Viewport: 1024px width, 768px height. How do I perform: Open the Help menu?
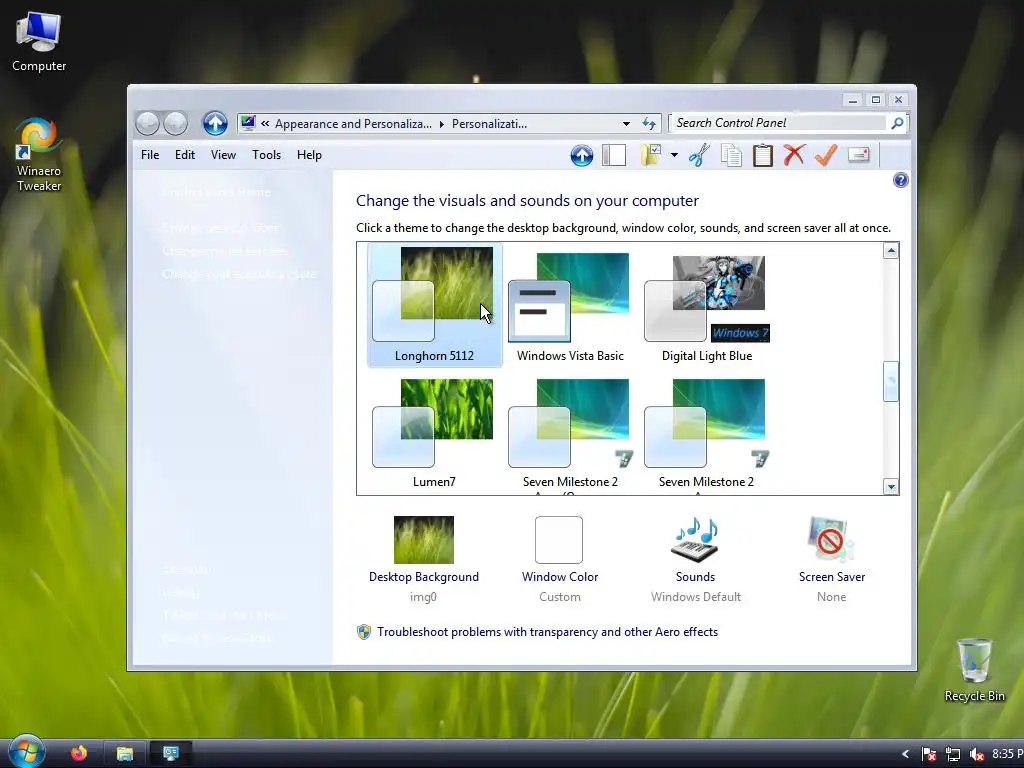[309, 155]
